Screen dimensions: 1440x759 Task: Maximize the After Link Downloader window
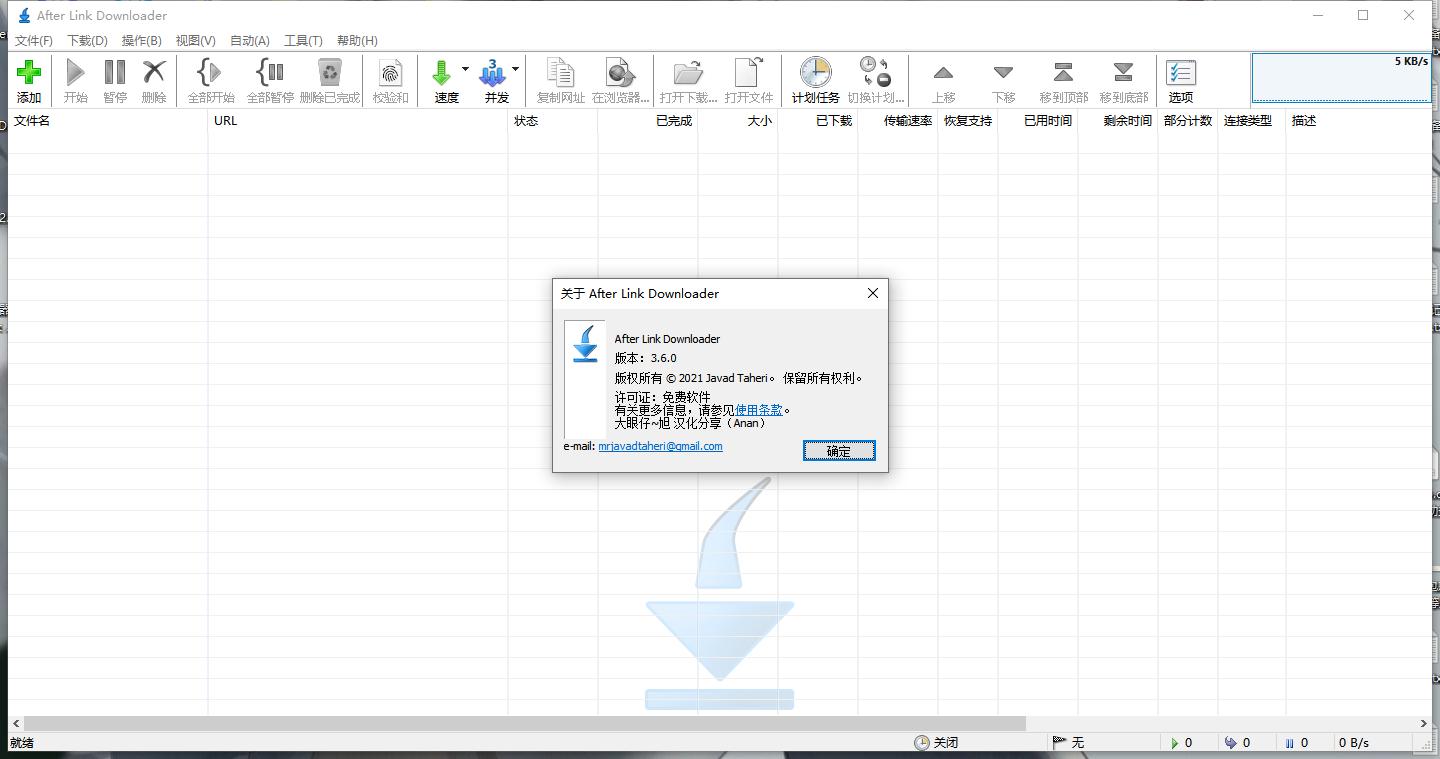(1363, 15)
